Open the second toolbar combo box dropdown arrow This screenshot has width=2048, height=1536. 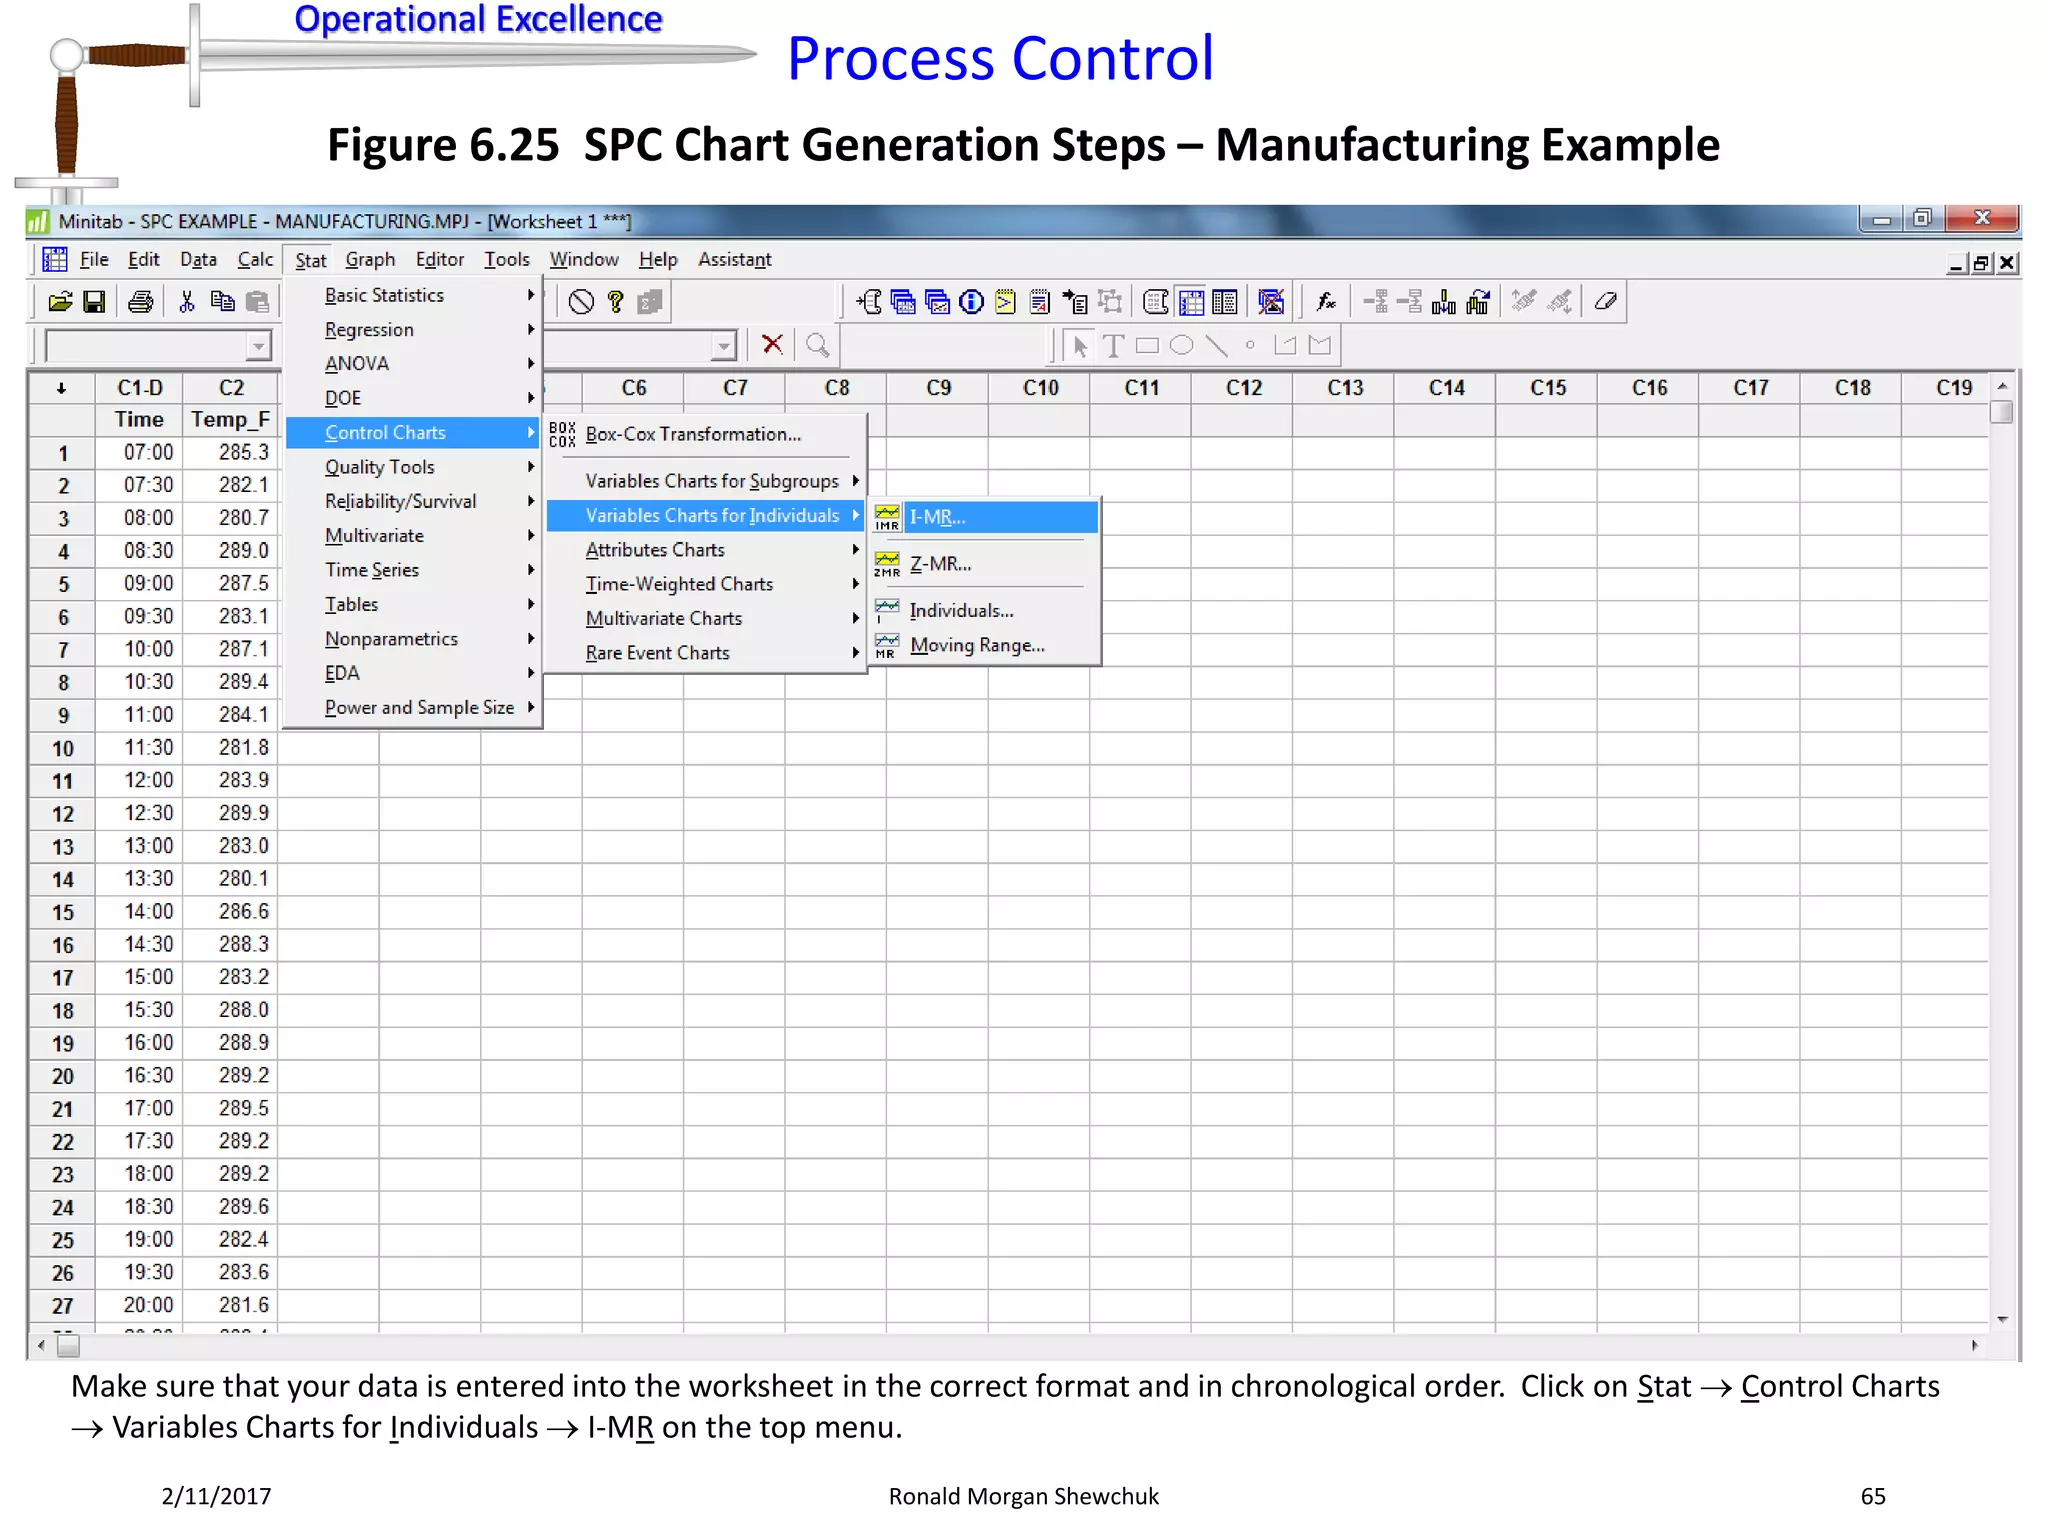724,347
